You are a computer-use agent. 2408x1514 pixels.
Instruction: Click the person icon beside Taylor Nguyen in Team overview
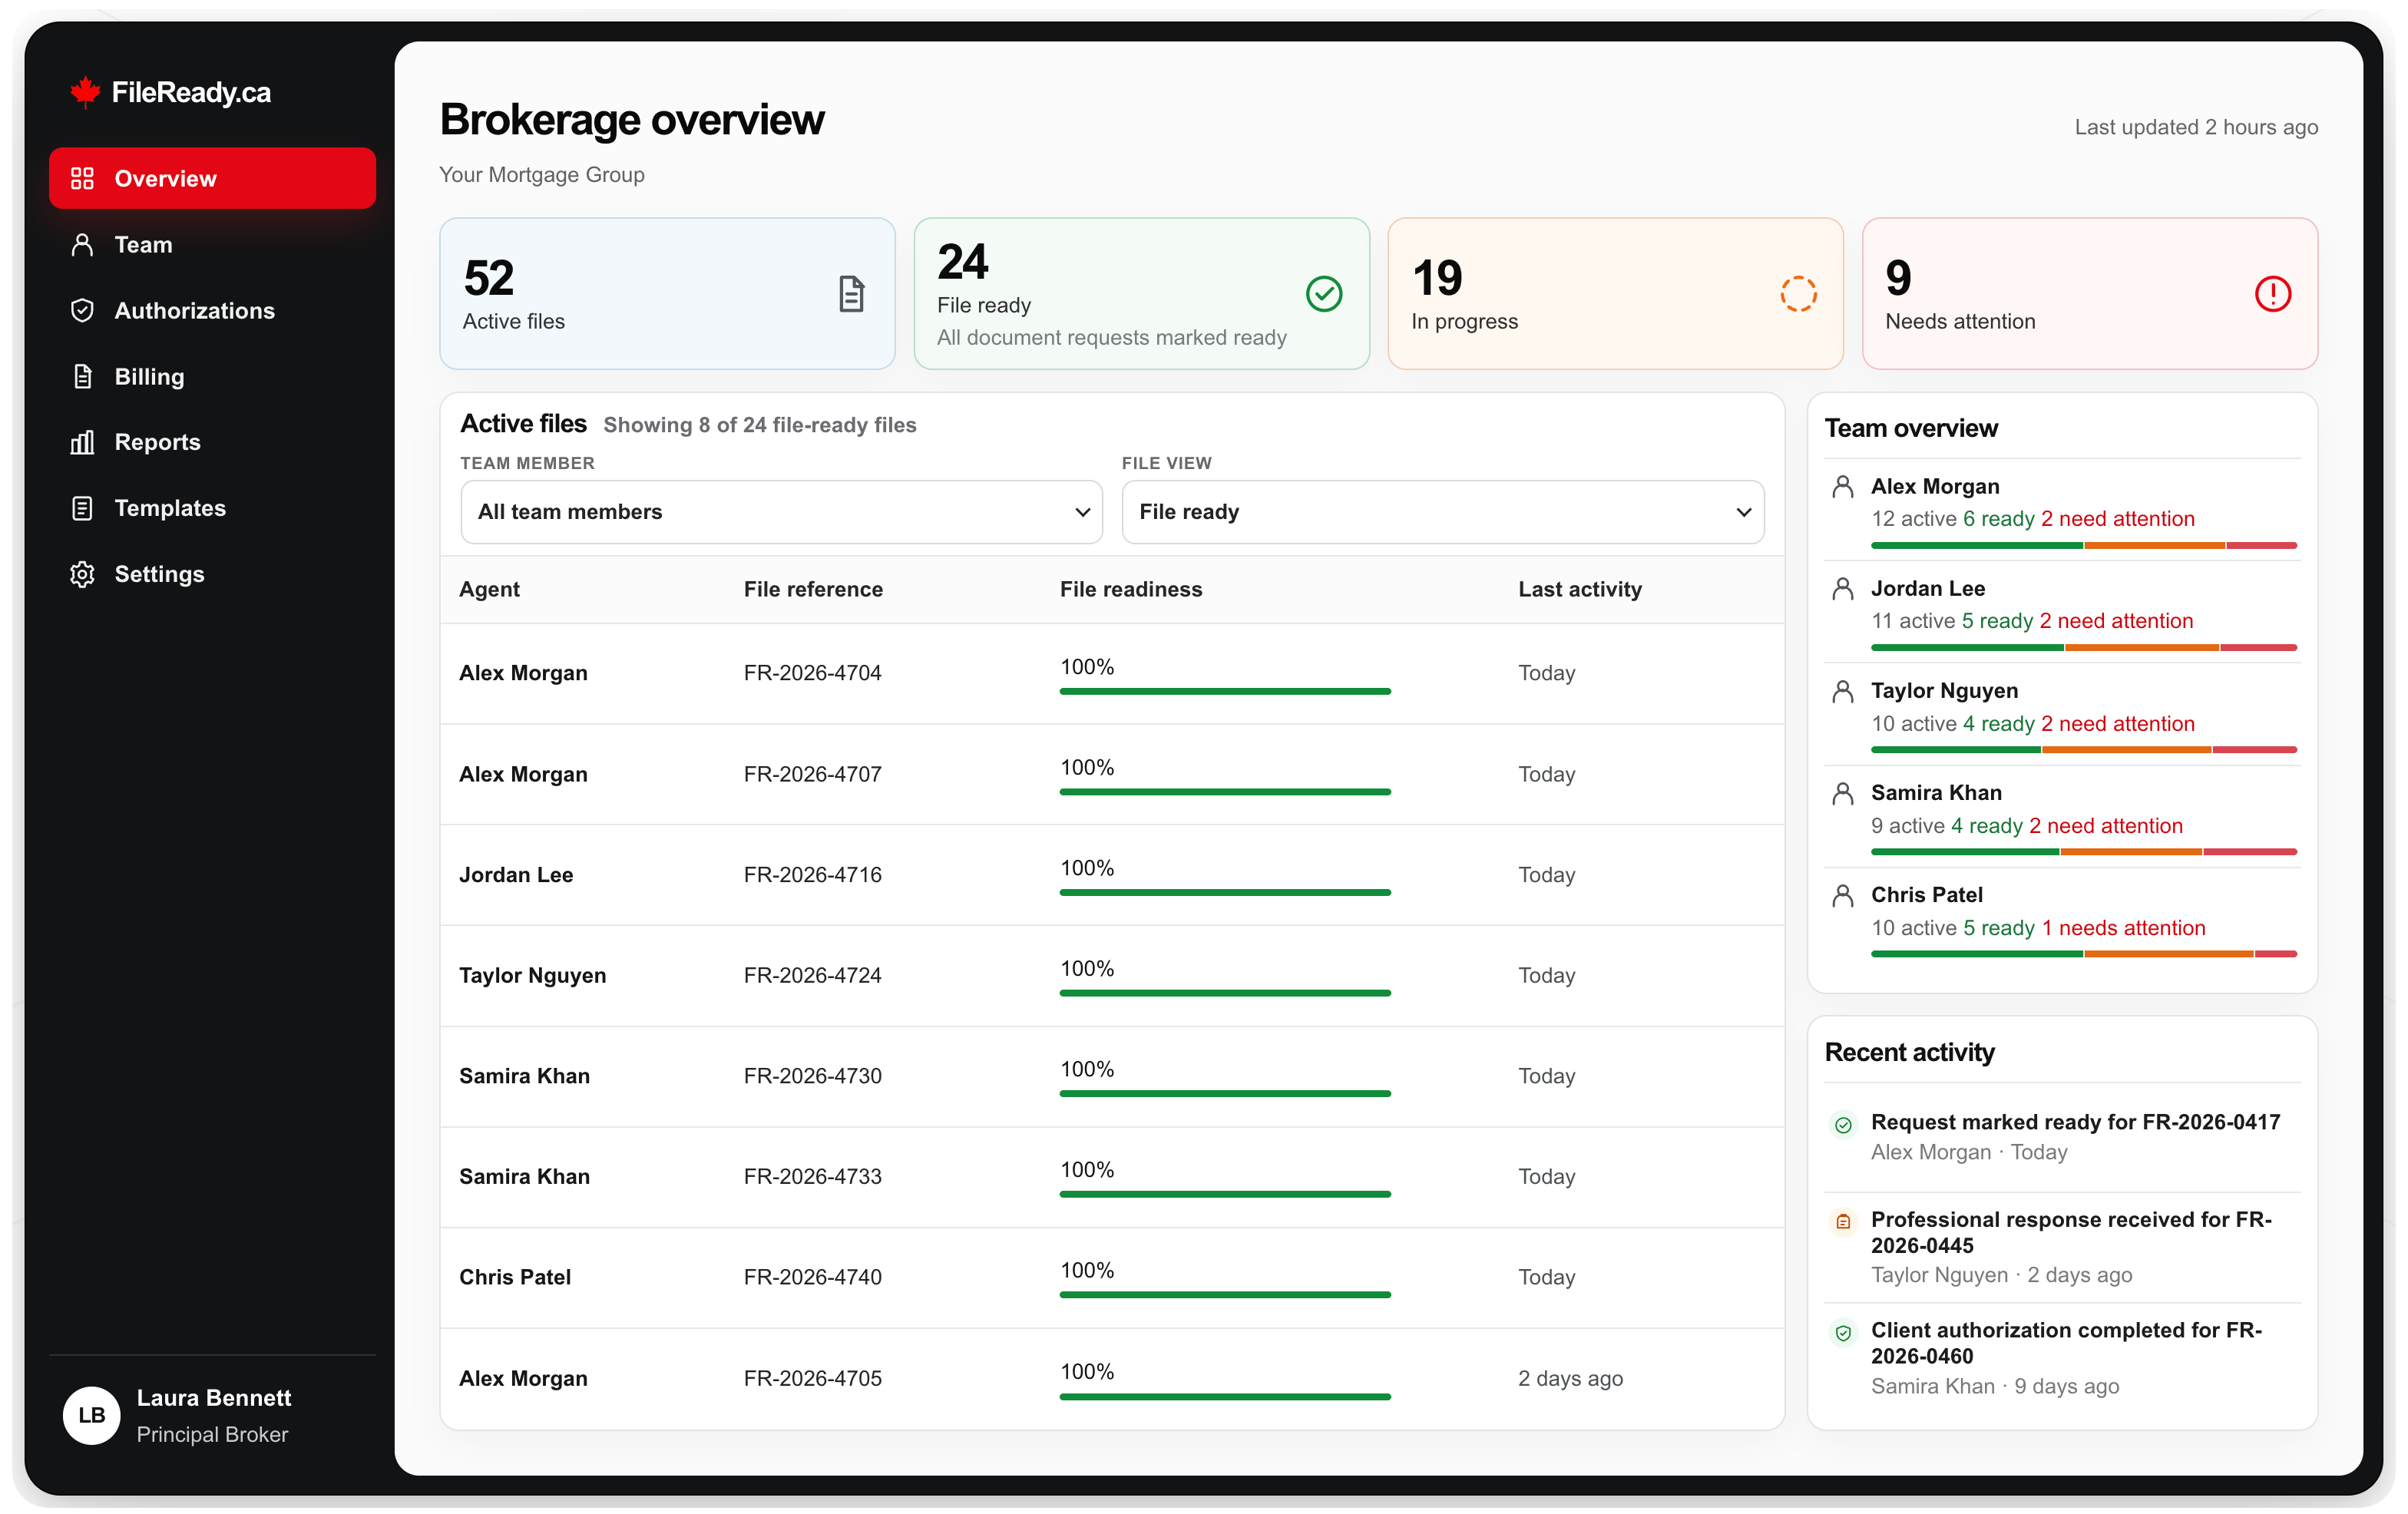point(1843,691)
